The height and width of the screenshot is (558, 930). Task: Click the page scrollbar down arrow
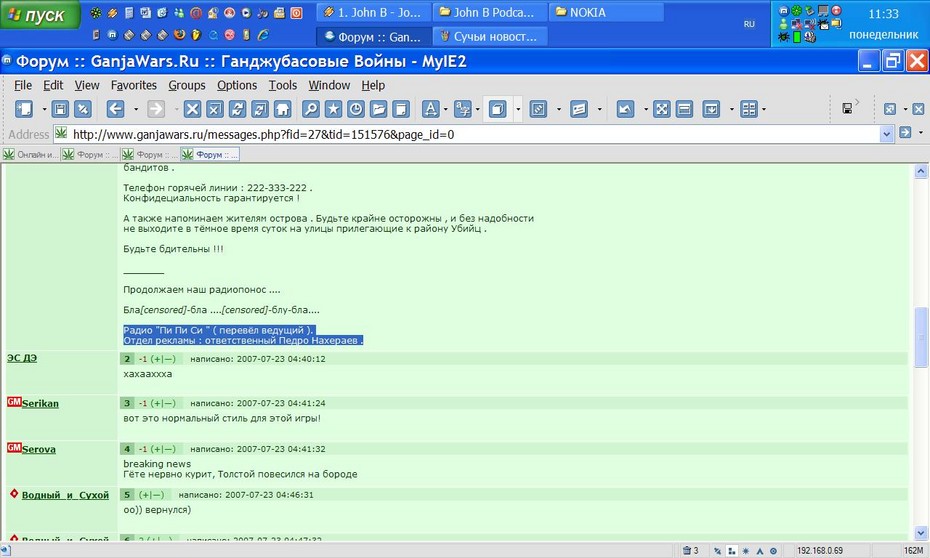point(921,533)
